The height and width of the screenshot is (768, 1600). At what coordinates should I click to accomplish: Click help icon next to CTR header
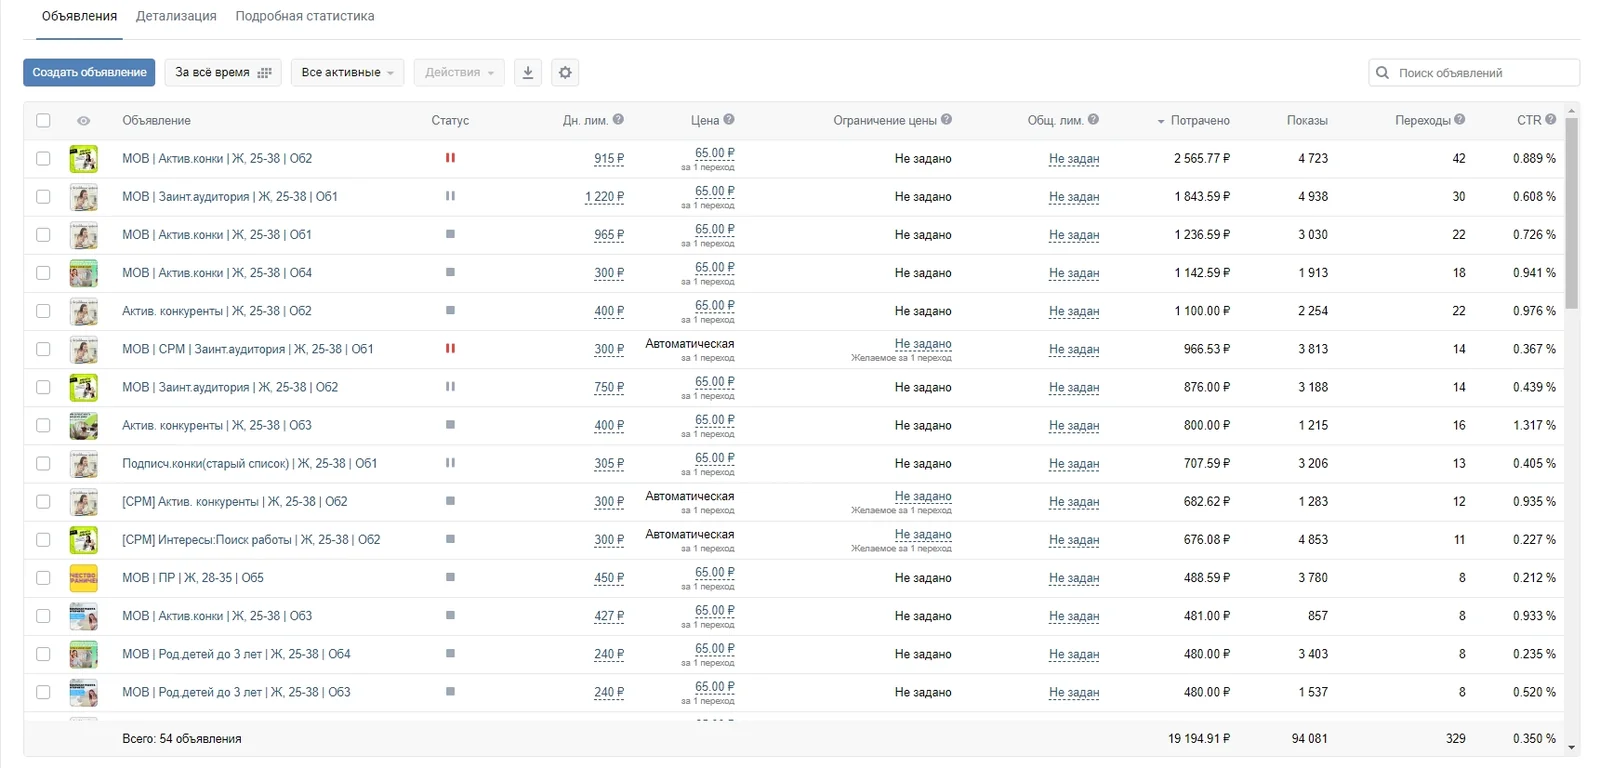point(1550,120)
